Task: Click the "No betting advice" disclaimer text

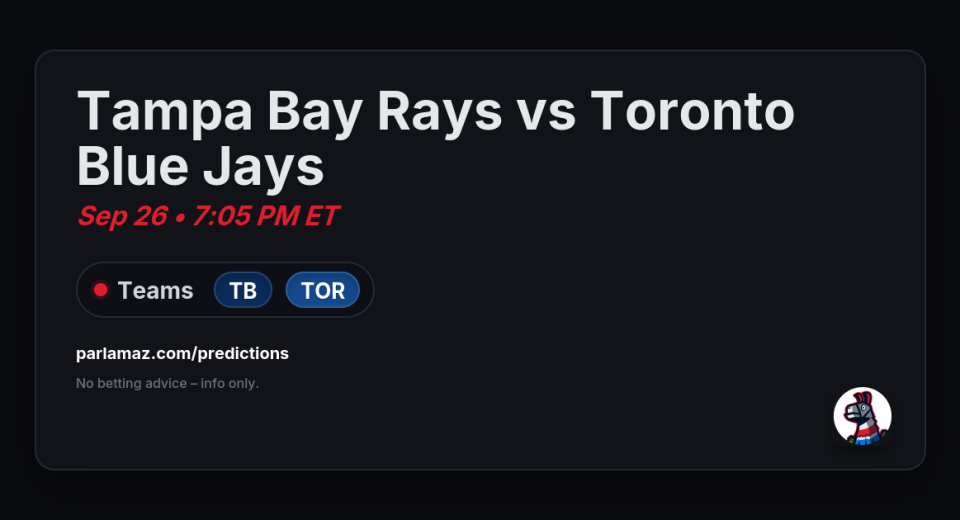Action: coord(130,383)
